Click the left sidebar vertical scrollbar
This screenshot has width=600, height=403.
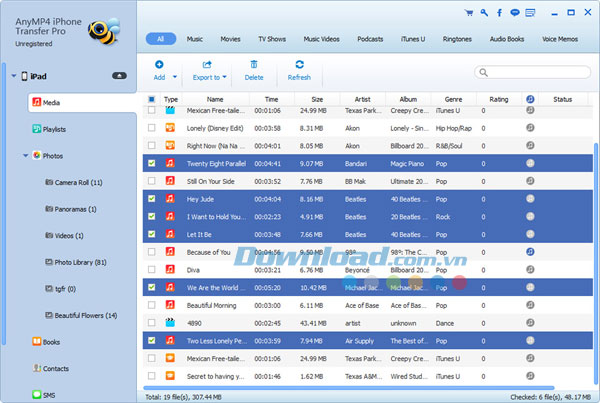4,204
